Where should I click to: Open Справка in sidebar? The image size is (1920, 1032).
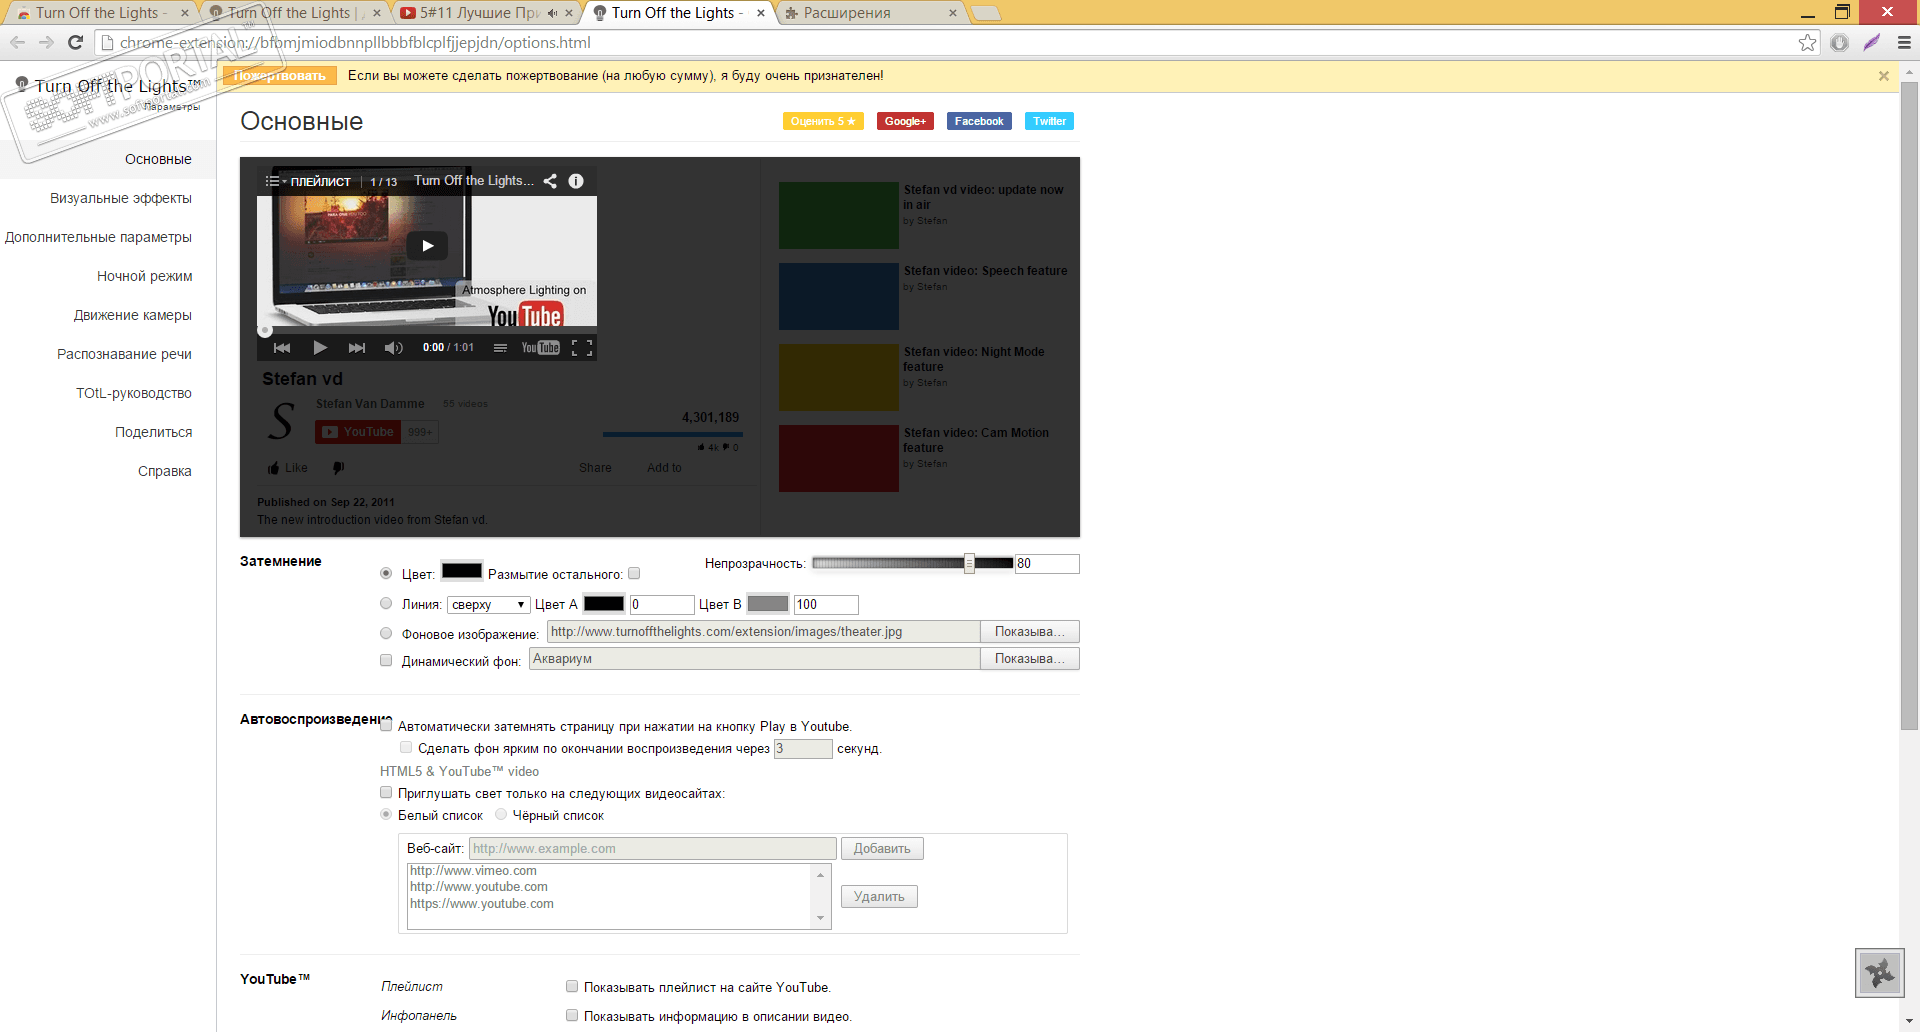tap(165, 471)
